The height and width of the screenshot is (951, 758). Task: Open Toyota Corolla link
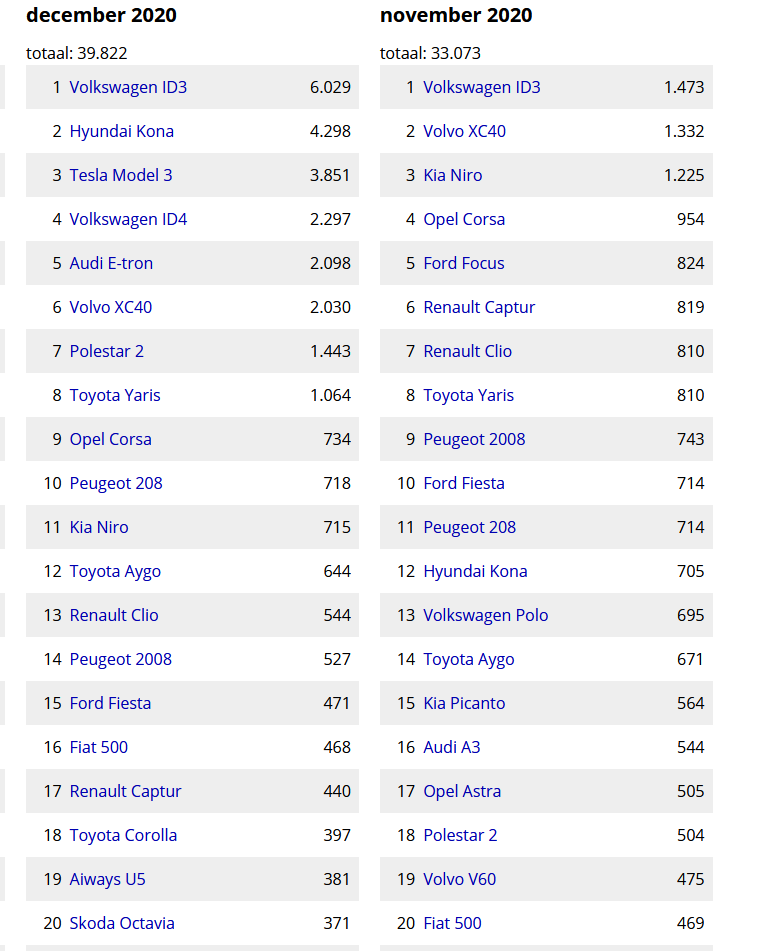pos(123,835)
